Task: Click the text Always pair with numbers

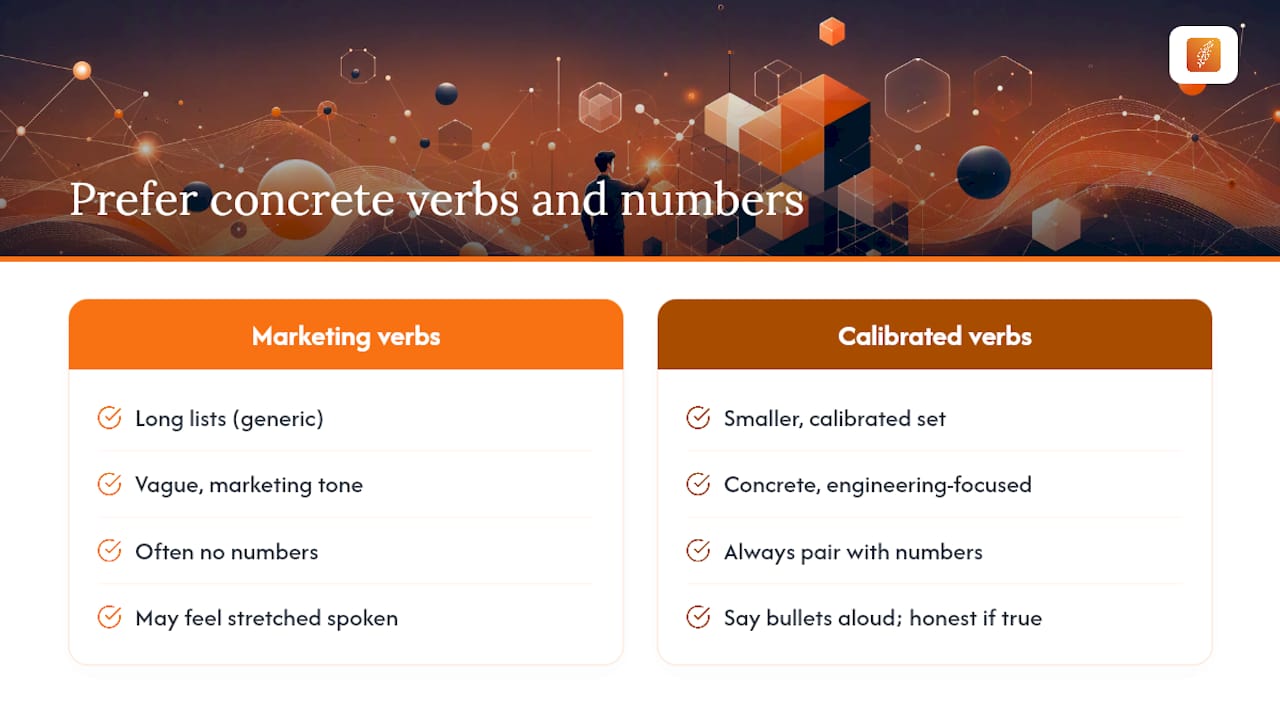Action: point(853,552)
